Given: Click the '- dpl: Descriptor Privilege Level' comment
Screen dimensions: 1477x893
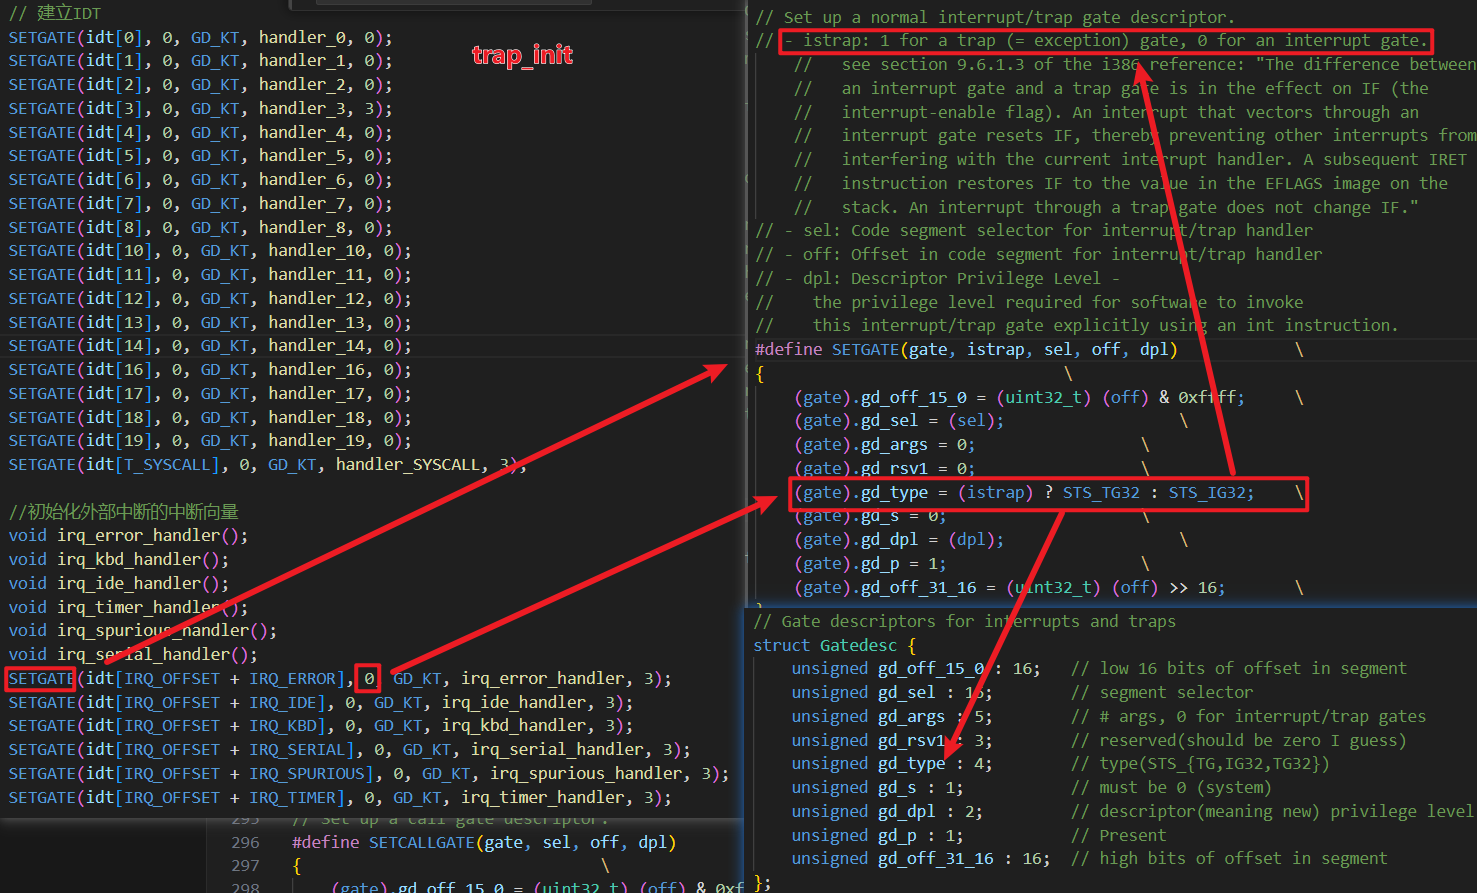Looking at the screenshot, I should tap(938, 278).
